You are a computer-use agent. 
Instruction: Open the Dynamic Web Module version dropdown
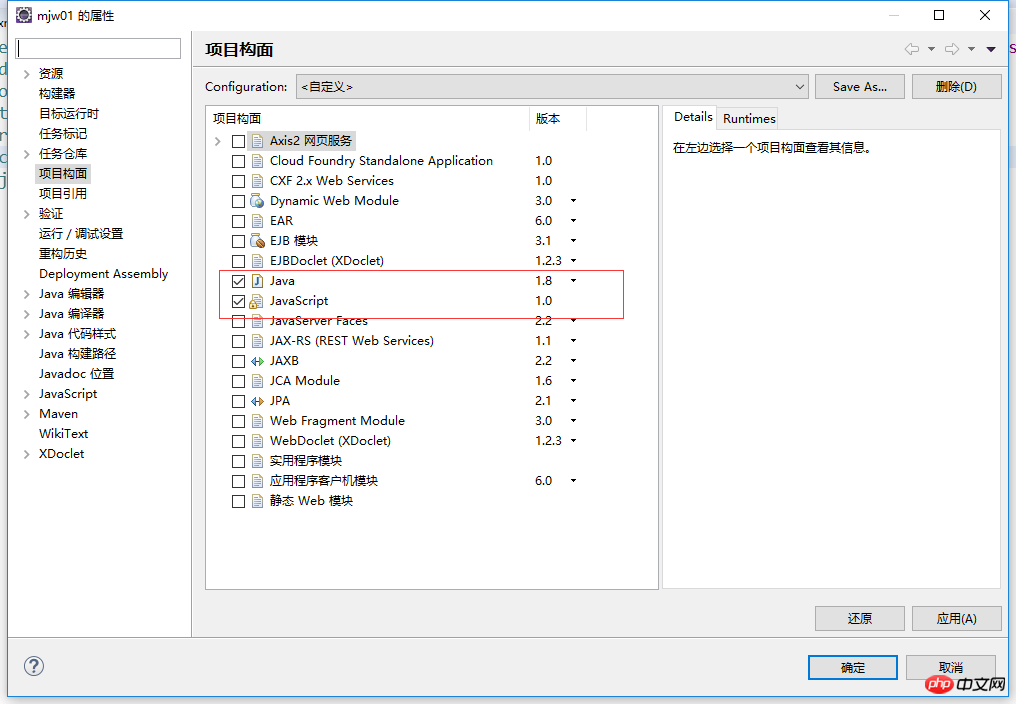[573, 201]
